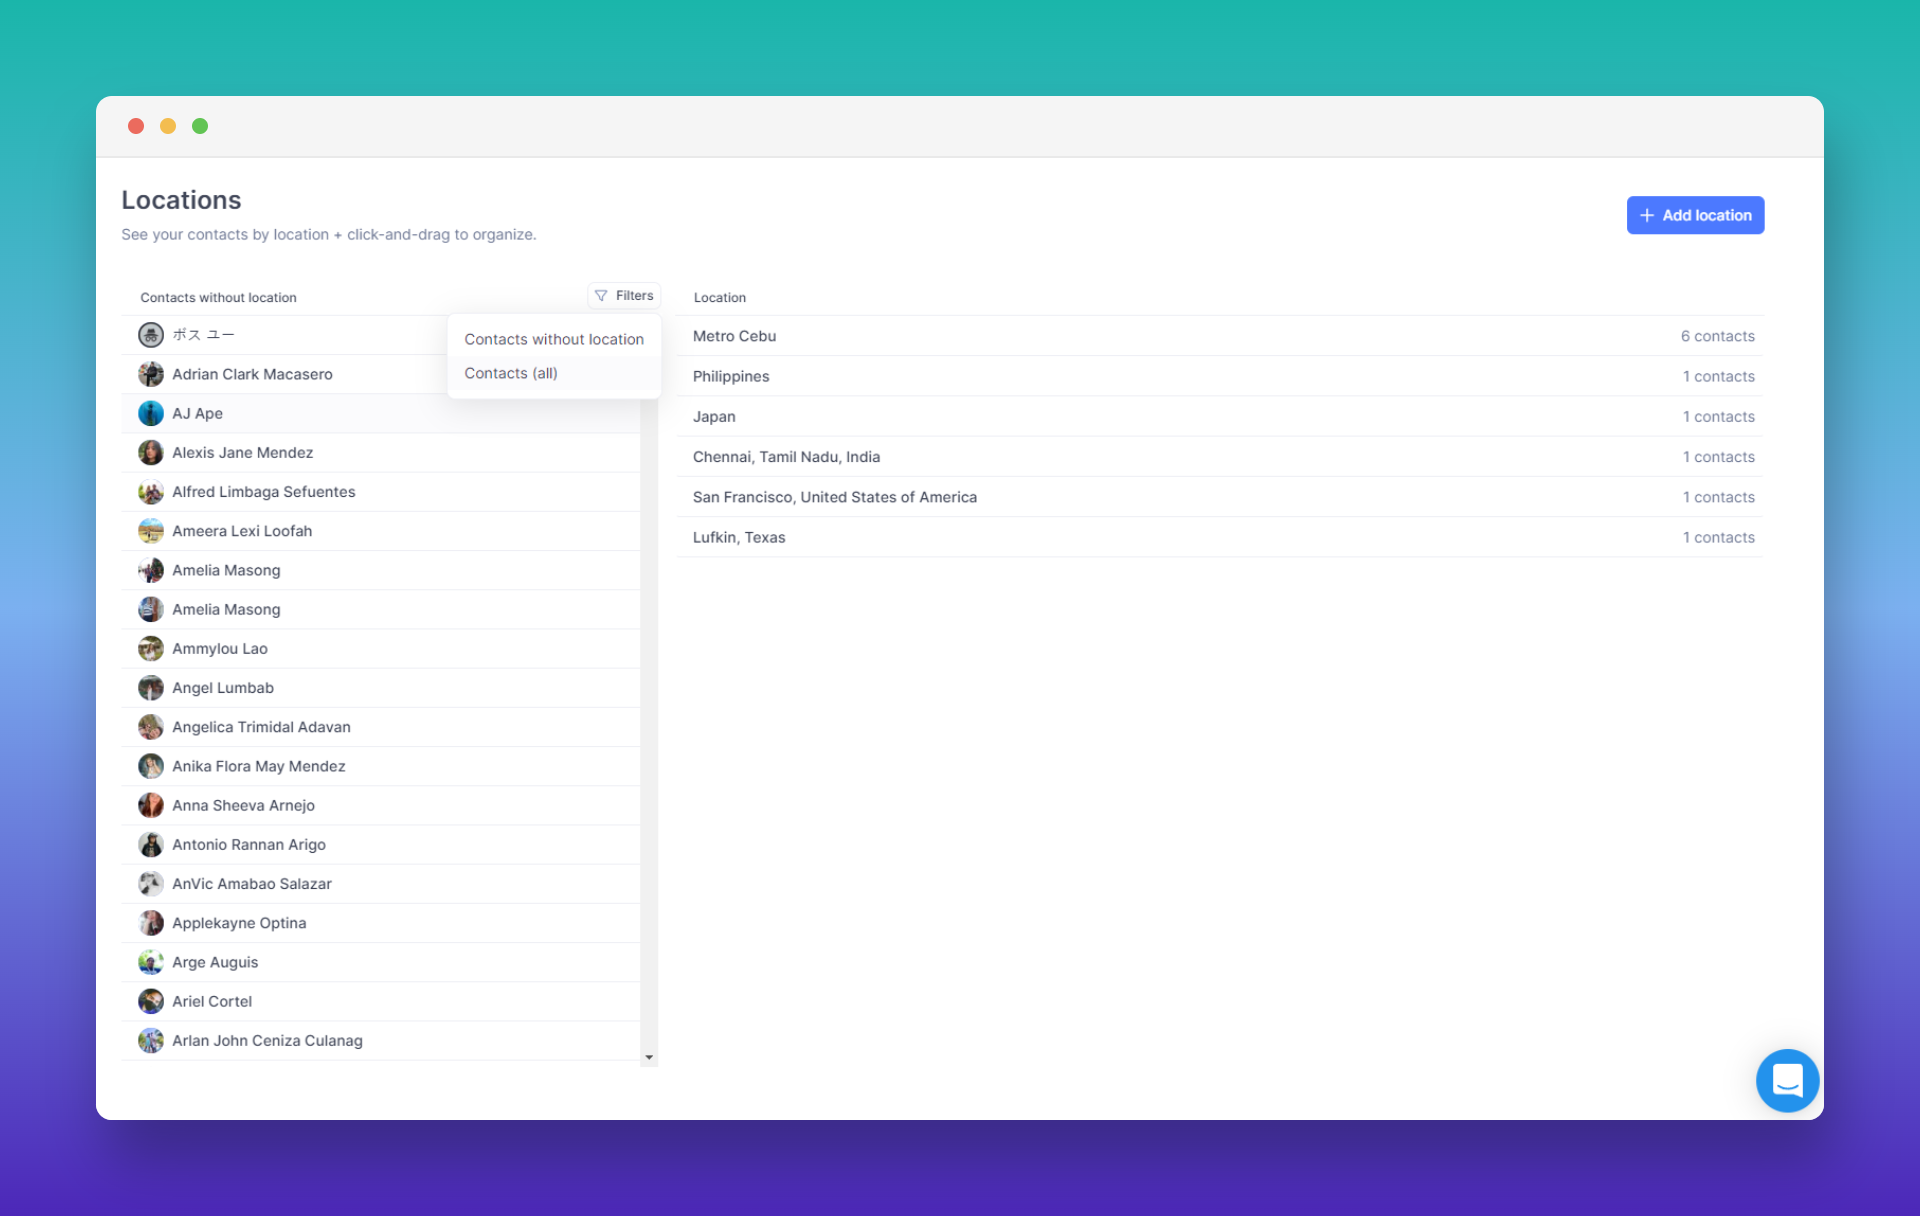
Task: Click '1 contacts' count for Japan
Action: tap(1718, 416)
